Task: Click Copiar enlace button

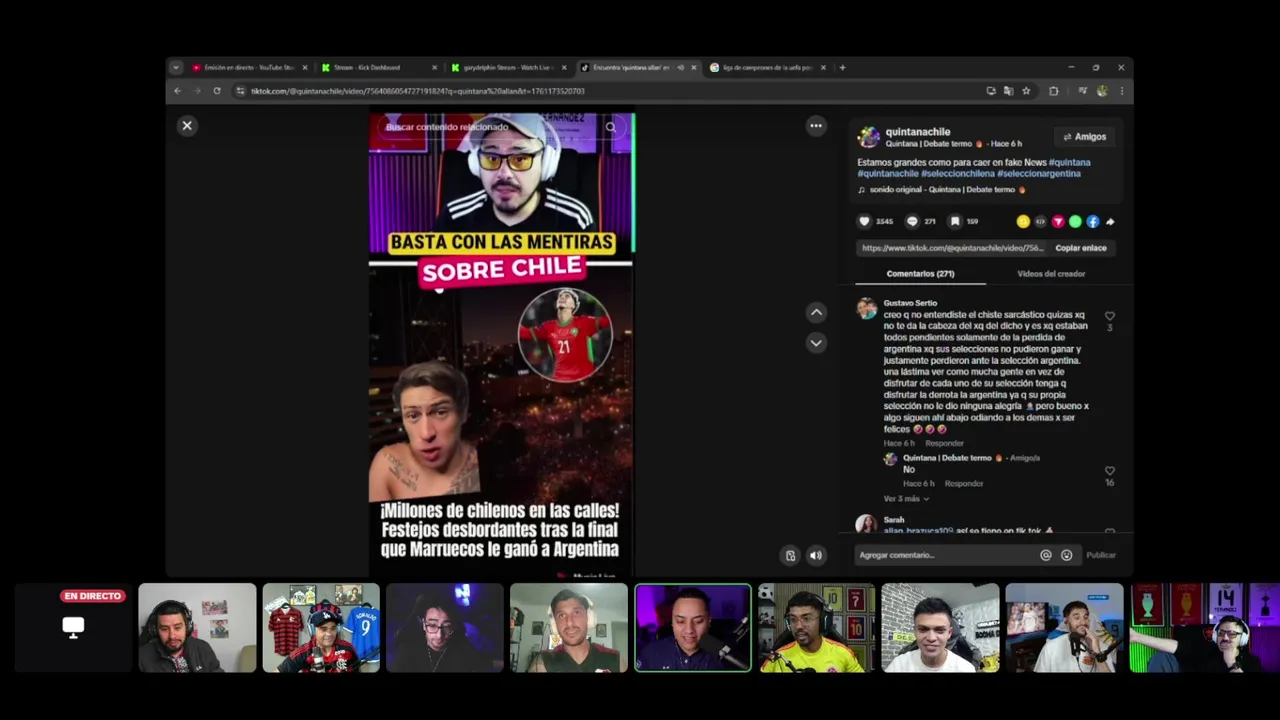Action: (1081, 248)
